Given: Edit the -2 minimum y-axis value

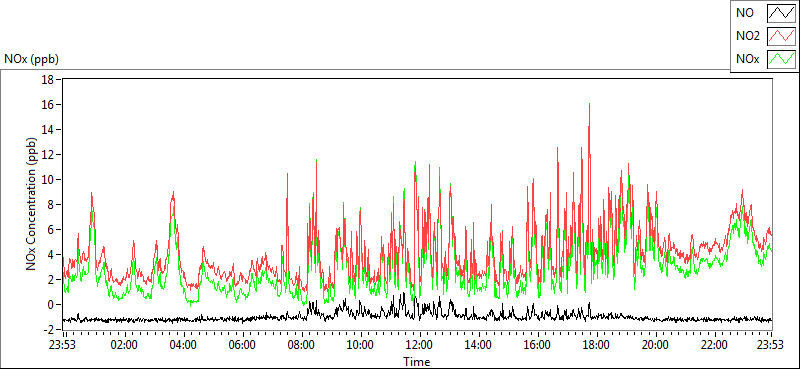Looking at the screenshot, I should tap(49, 329).
